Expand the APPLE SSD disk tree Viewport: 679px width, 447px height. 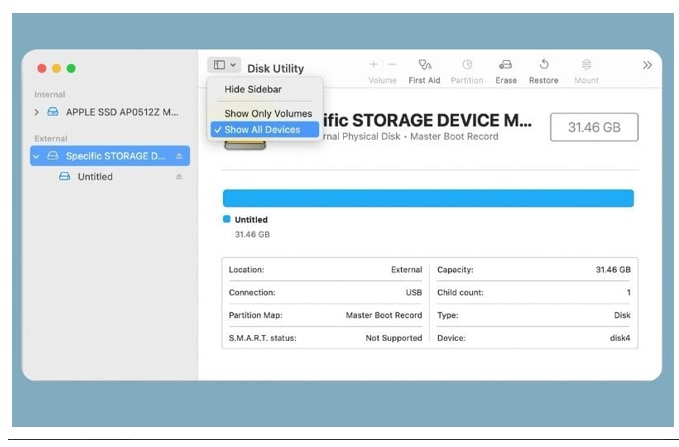(37, 112)
